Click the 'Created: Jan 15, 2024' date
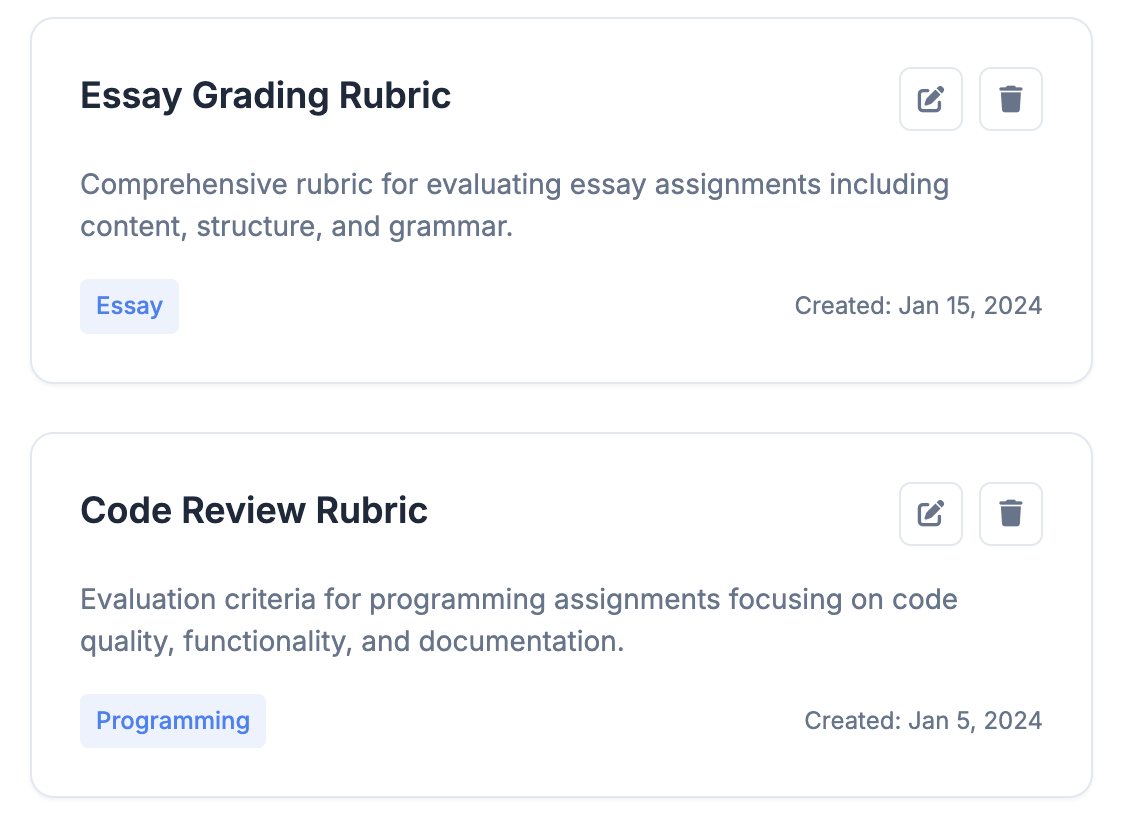This screenshot has width=1126, height=824. pos(918,306)
